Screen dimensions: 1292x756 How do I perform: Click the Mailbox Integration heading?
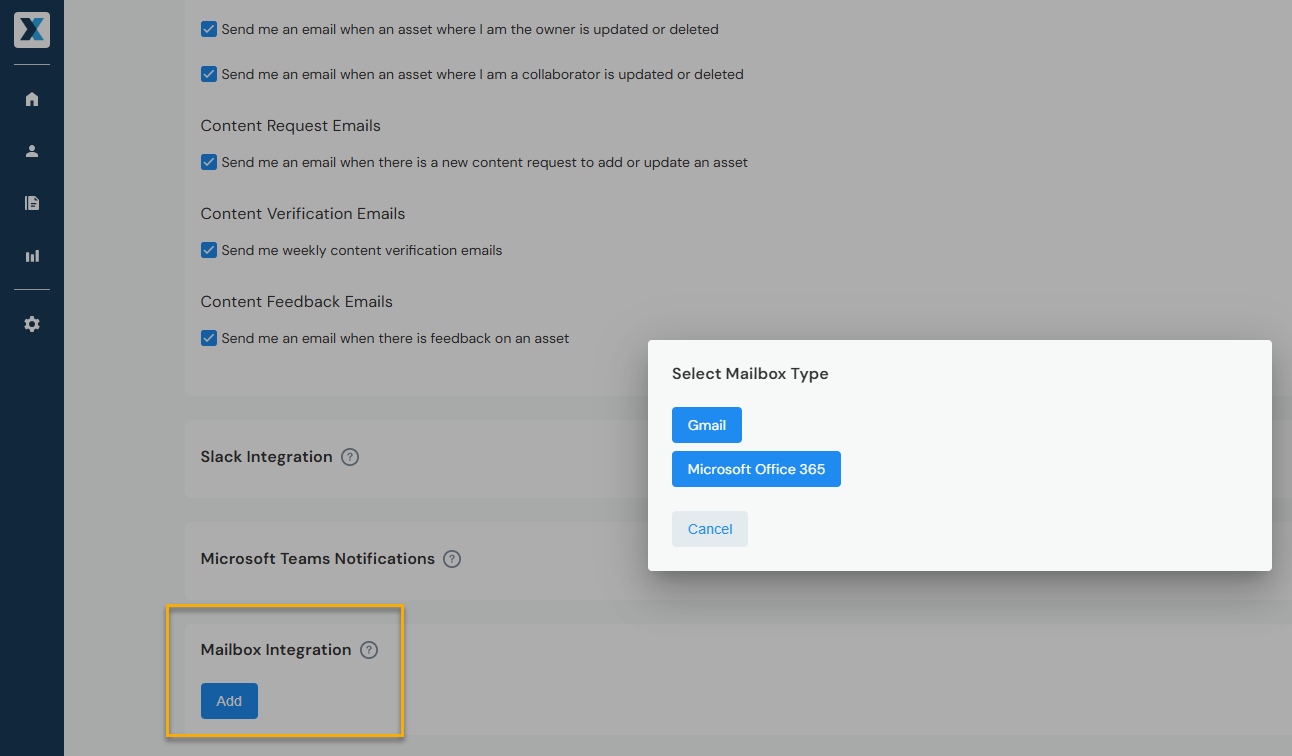[x=276, y=650]
